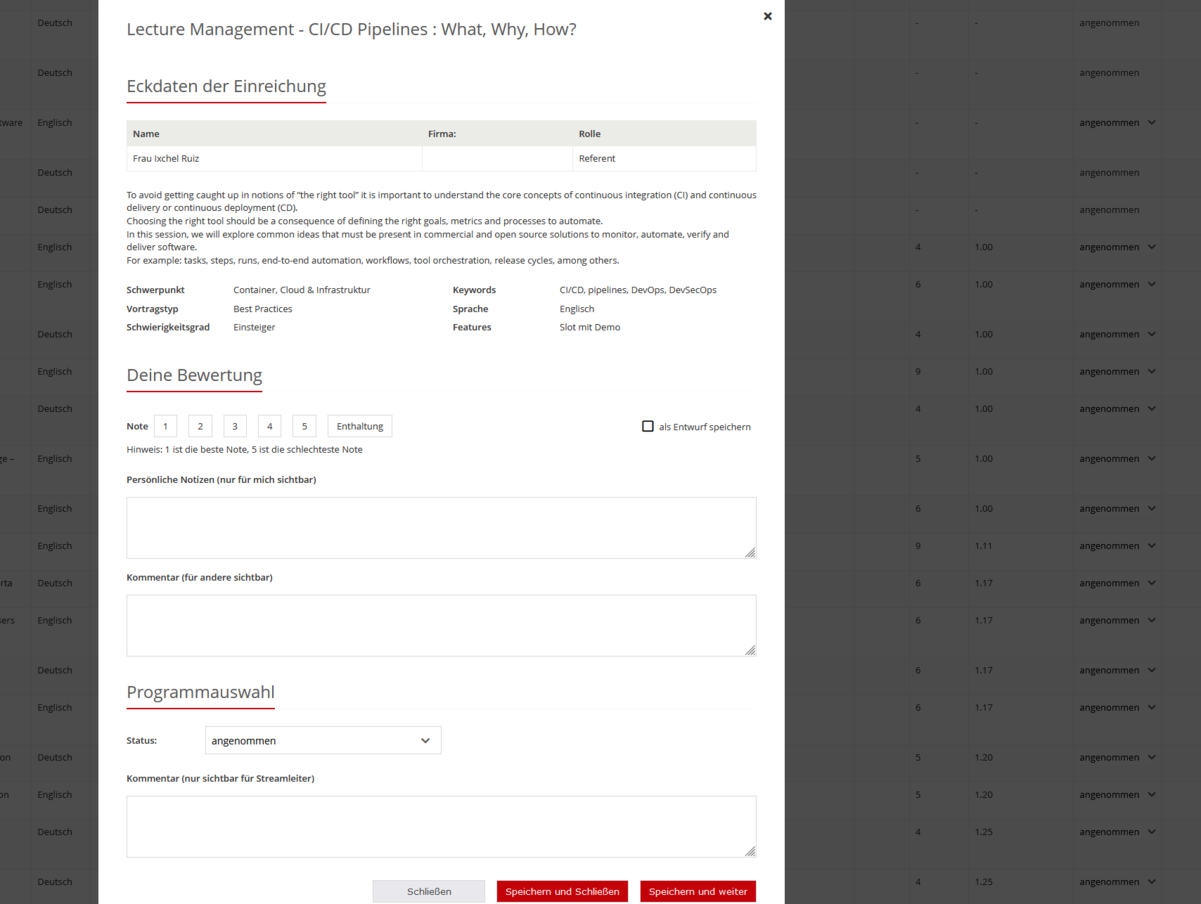Image resolution: width=1201 pixels, height=904 pixels.
Task: Select grade 2 as rating
Action: [x=200, y=426]
